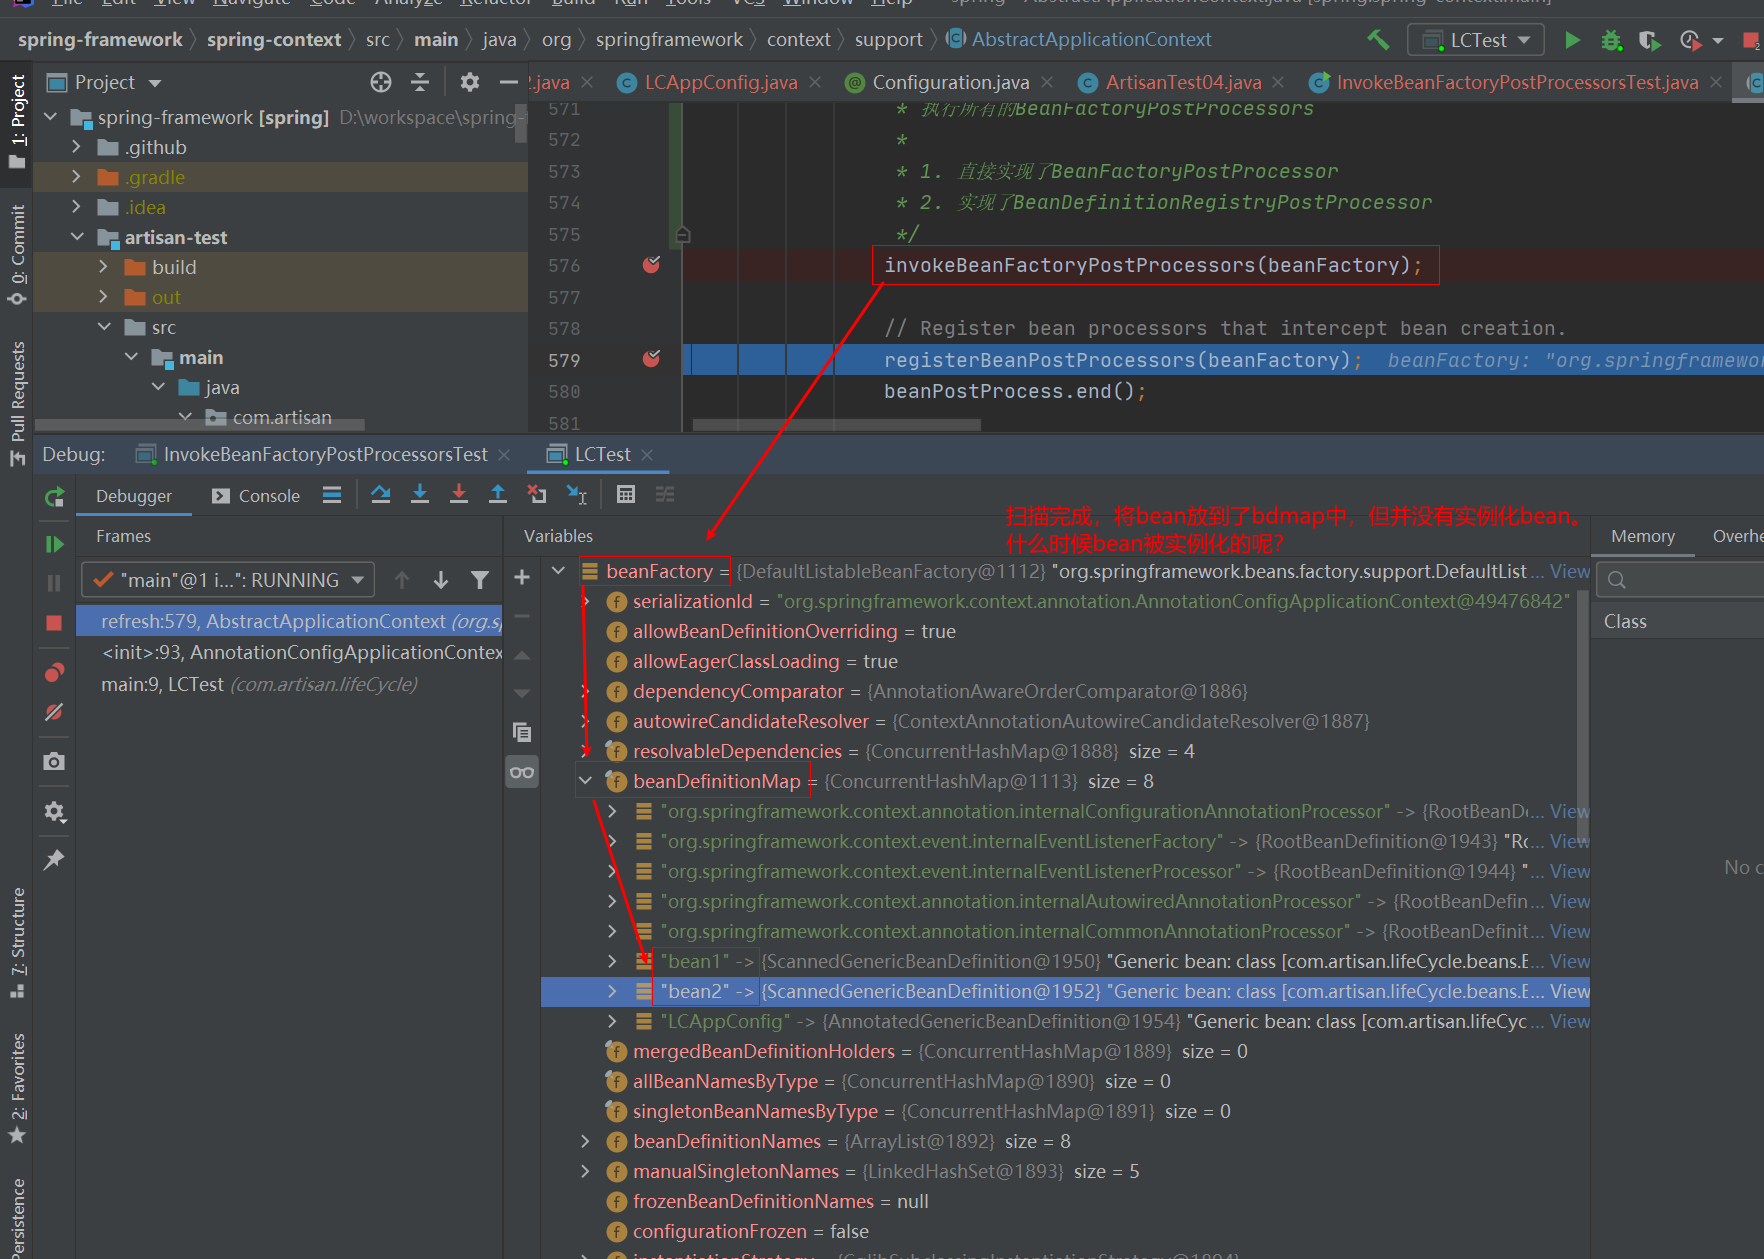Pin the debug tab with pin icon
This screenshot has width=1764, height=1259.
54,860
